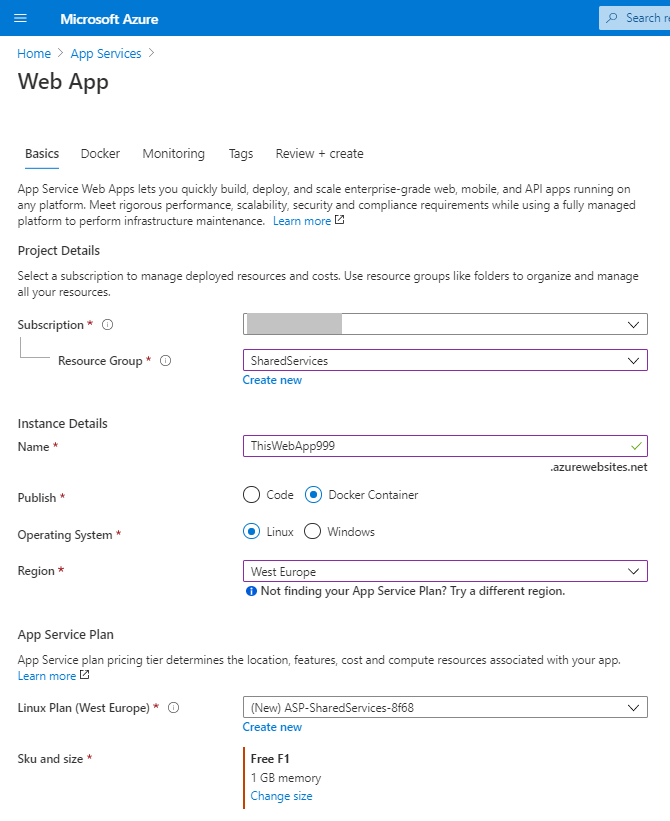The image size is (670, 821).
Task: Choose Linux operating system
Action: (x=251, y=531)
